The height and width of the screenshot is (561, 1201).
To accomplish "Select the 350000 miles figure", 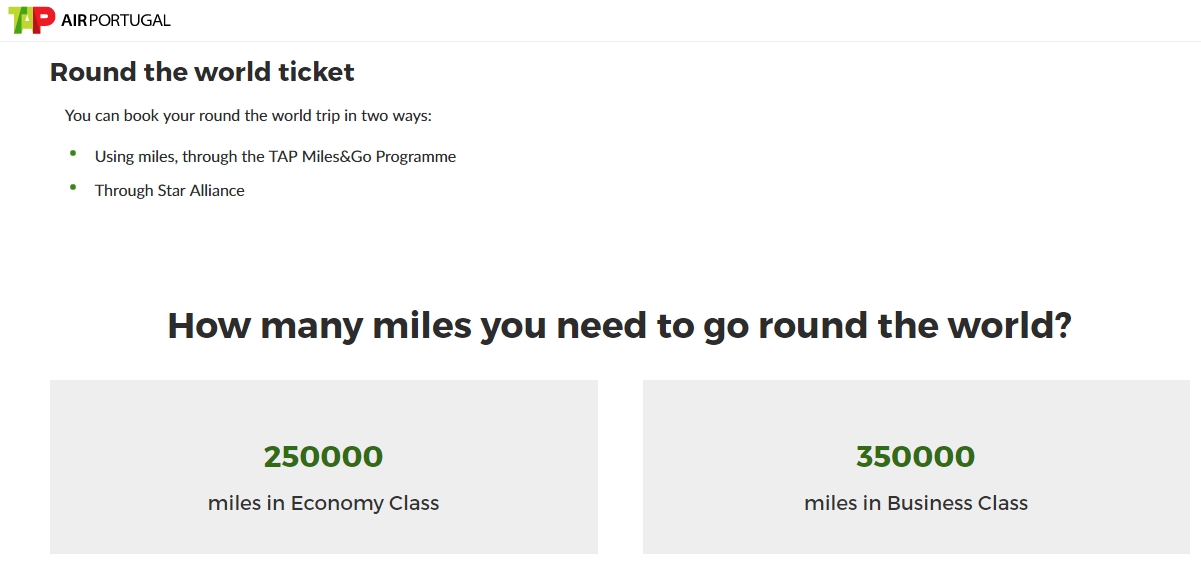I will click(915, 457).
